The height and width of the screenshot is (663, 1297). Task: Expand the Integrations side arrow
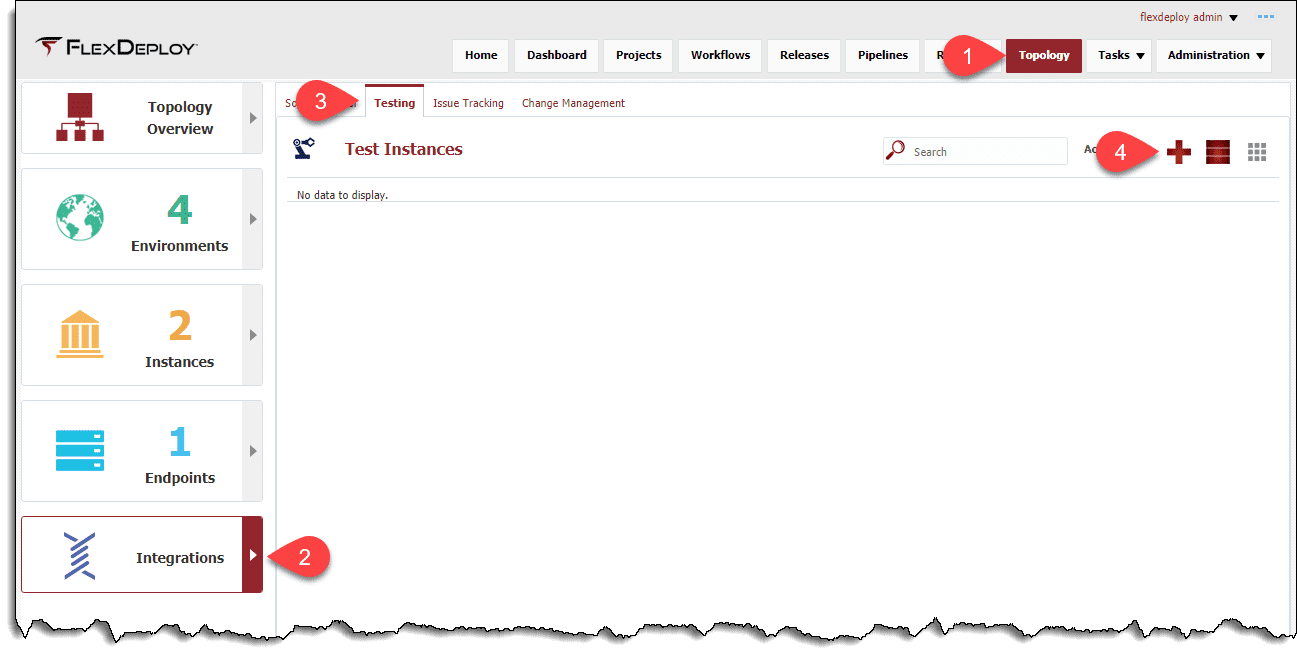(253, 555)
